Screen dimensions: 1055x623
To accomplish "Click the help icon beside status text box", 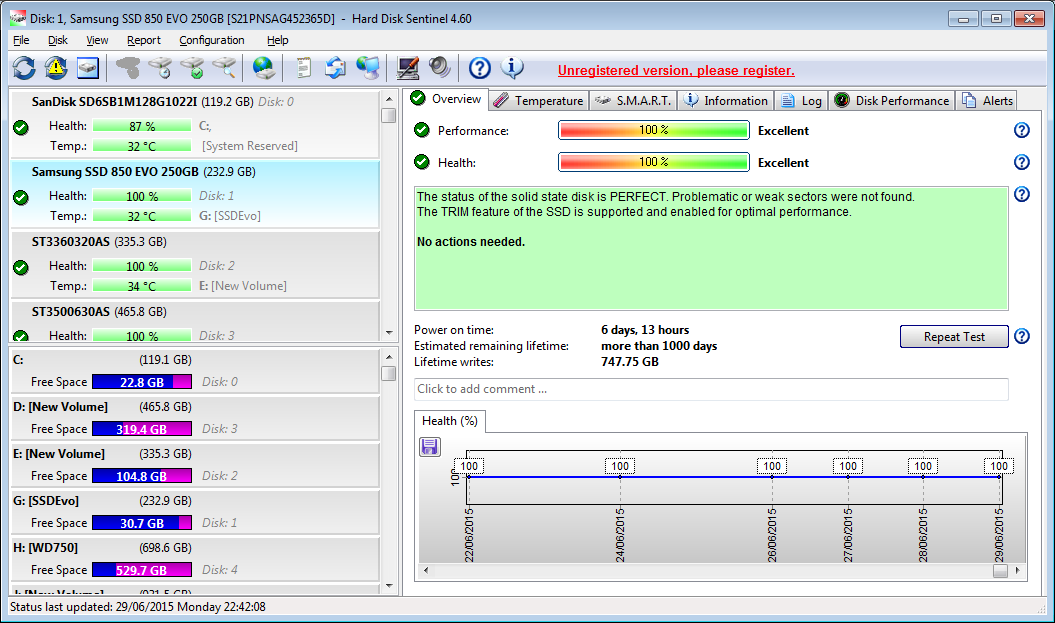I will click(1021, 194).
